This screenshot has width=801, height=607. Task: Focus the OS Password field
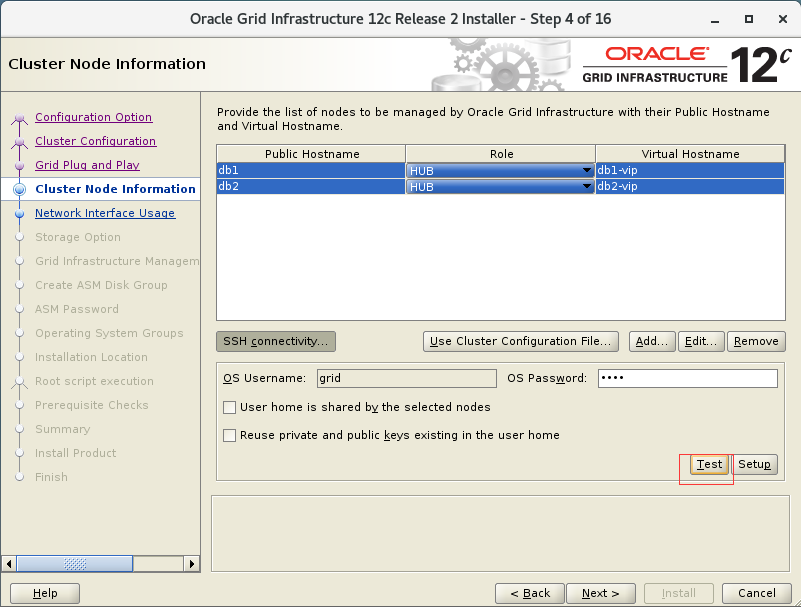[688, 378]
